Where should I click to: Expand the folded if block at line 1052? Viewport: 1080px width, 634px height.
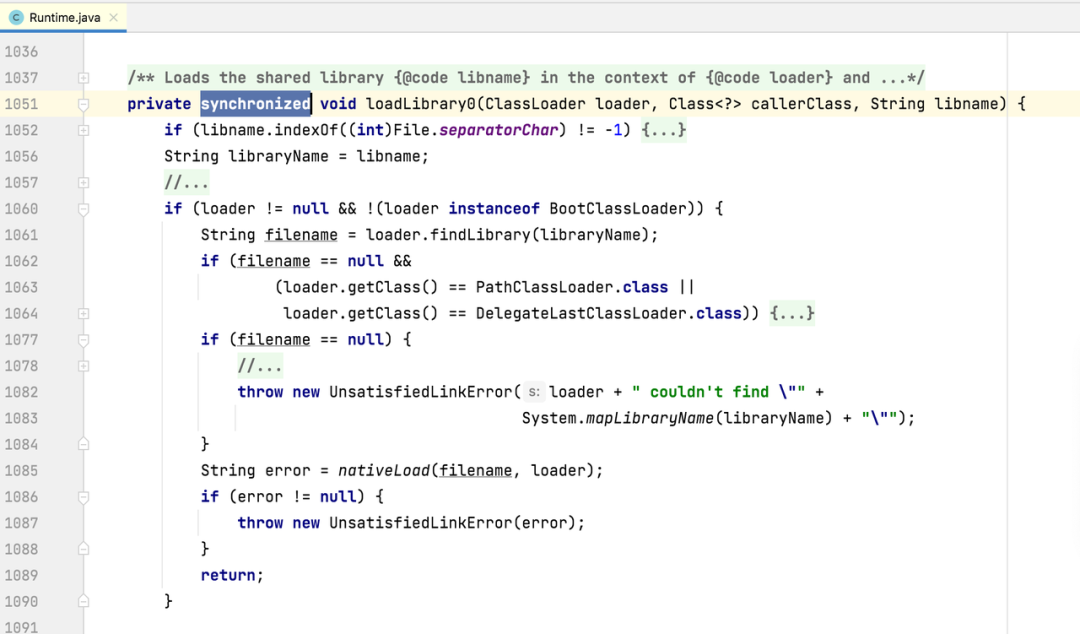[x=83, y=130]
